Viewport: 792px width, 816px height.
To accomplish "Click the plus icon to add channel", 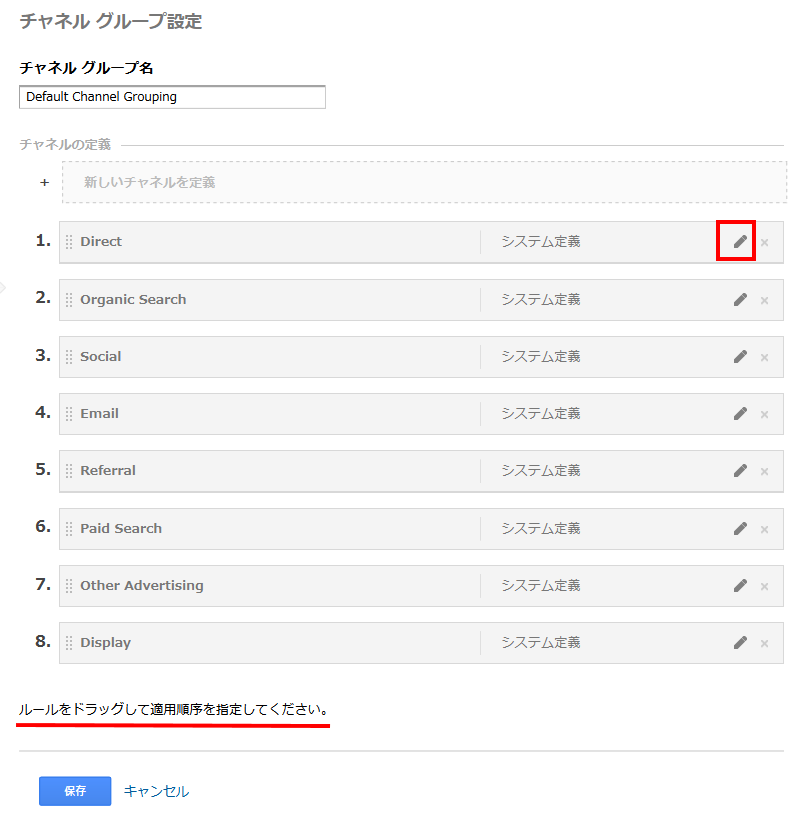I will click(x=44, y=183).
